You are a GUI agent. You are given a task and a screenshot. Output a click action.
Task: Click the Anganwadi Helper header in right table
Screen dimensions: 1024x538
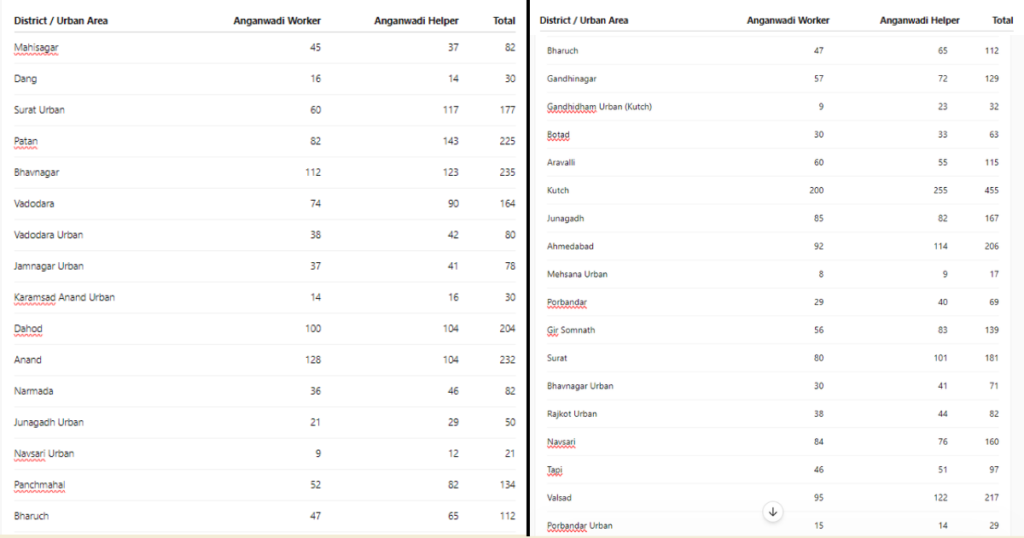920,20
